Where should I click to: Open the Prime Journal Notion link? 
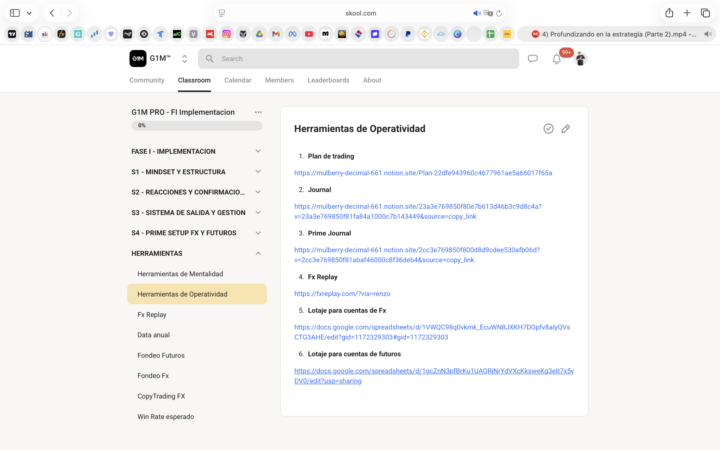[417, 255]
